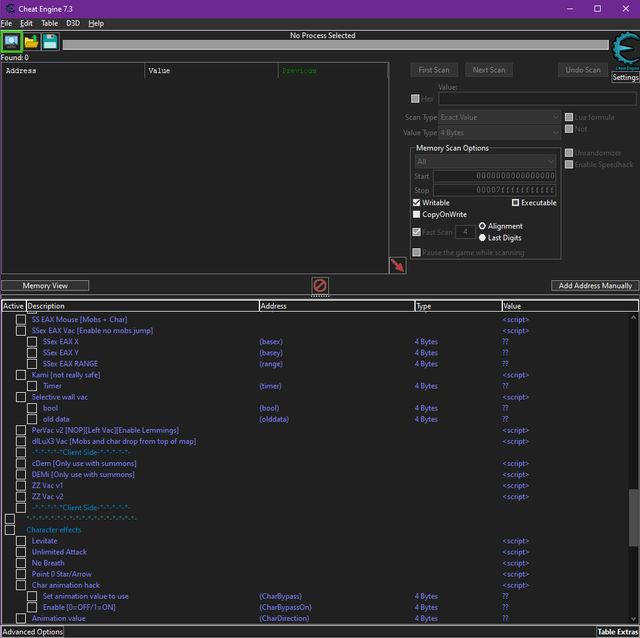Click the scroll up arrow in table

point(633,317)
